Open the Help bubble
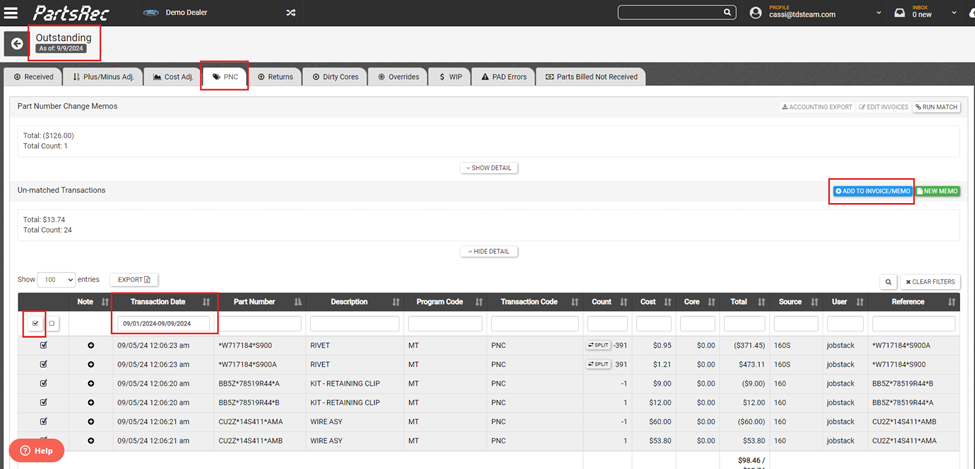975x469 pixels. click(x=37, y=450)
